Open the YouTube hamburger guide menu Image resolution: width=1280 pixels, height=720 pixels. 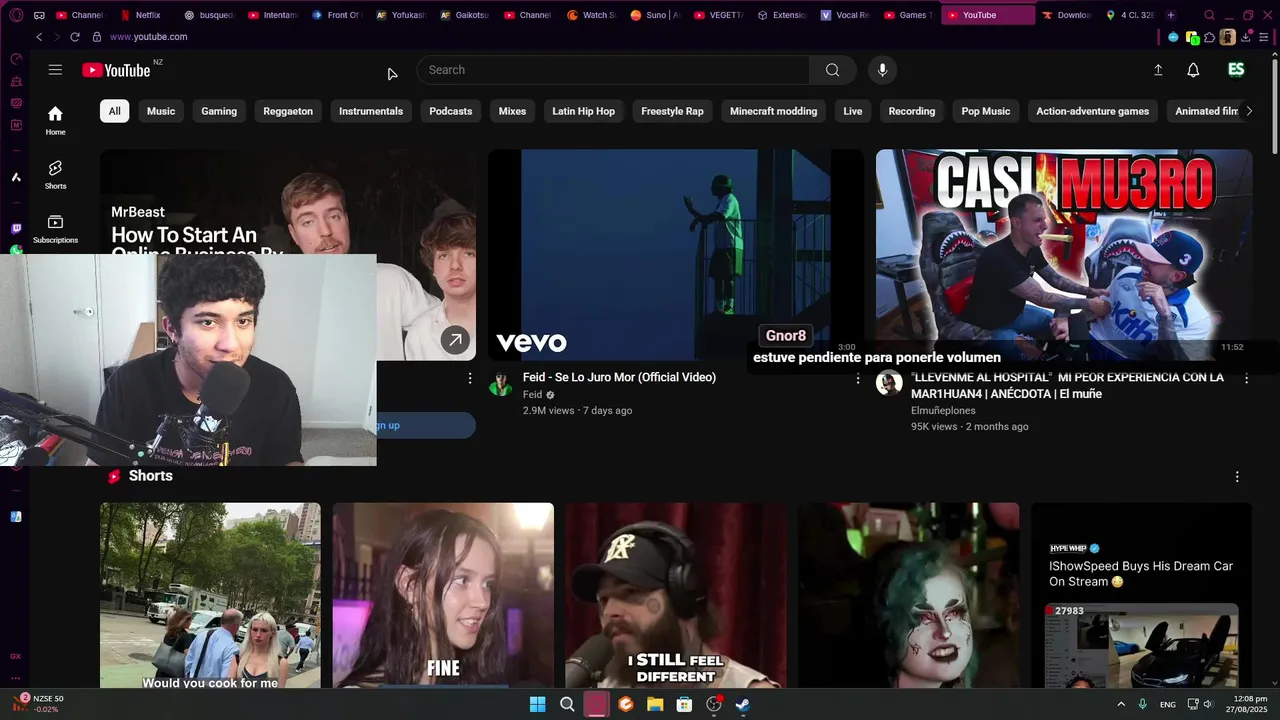click(x=55, y=70)
